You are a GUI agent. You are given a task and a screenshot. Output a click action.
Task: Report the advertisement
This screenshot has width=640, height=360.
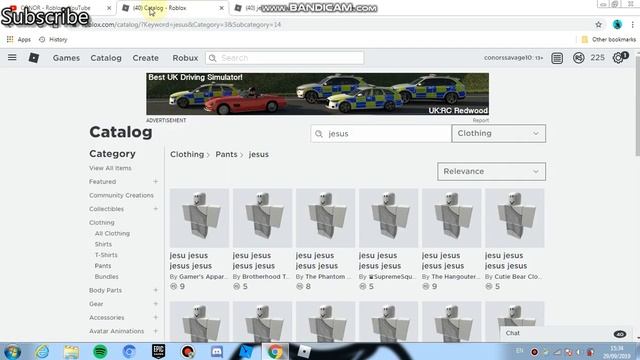tap(480, 120)
